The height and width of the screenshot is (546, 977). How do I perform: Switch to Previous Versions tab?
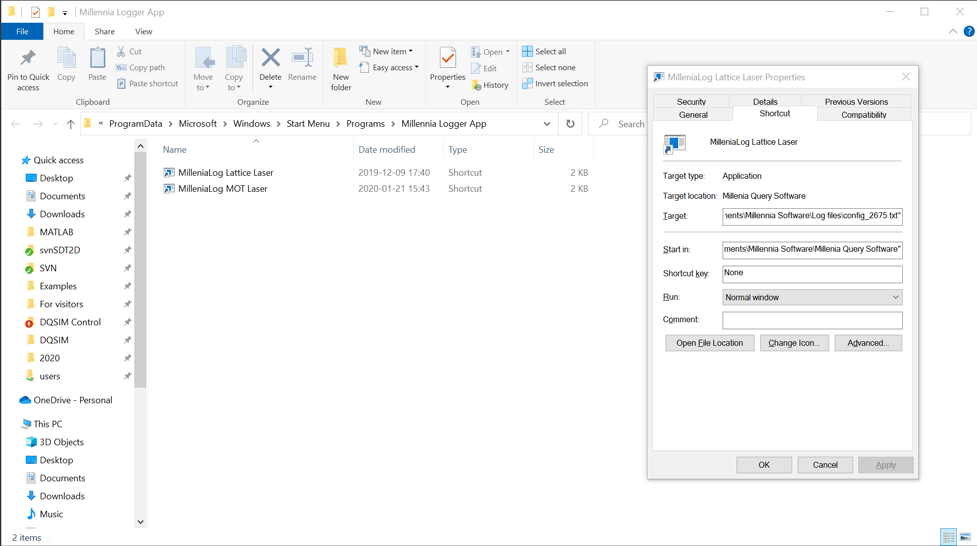[x=856, y=102]
